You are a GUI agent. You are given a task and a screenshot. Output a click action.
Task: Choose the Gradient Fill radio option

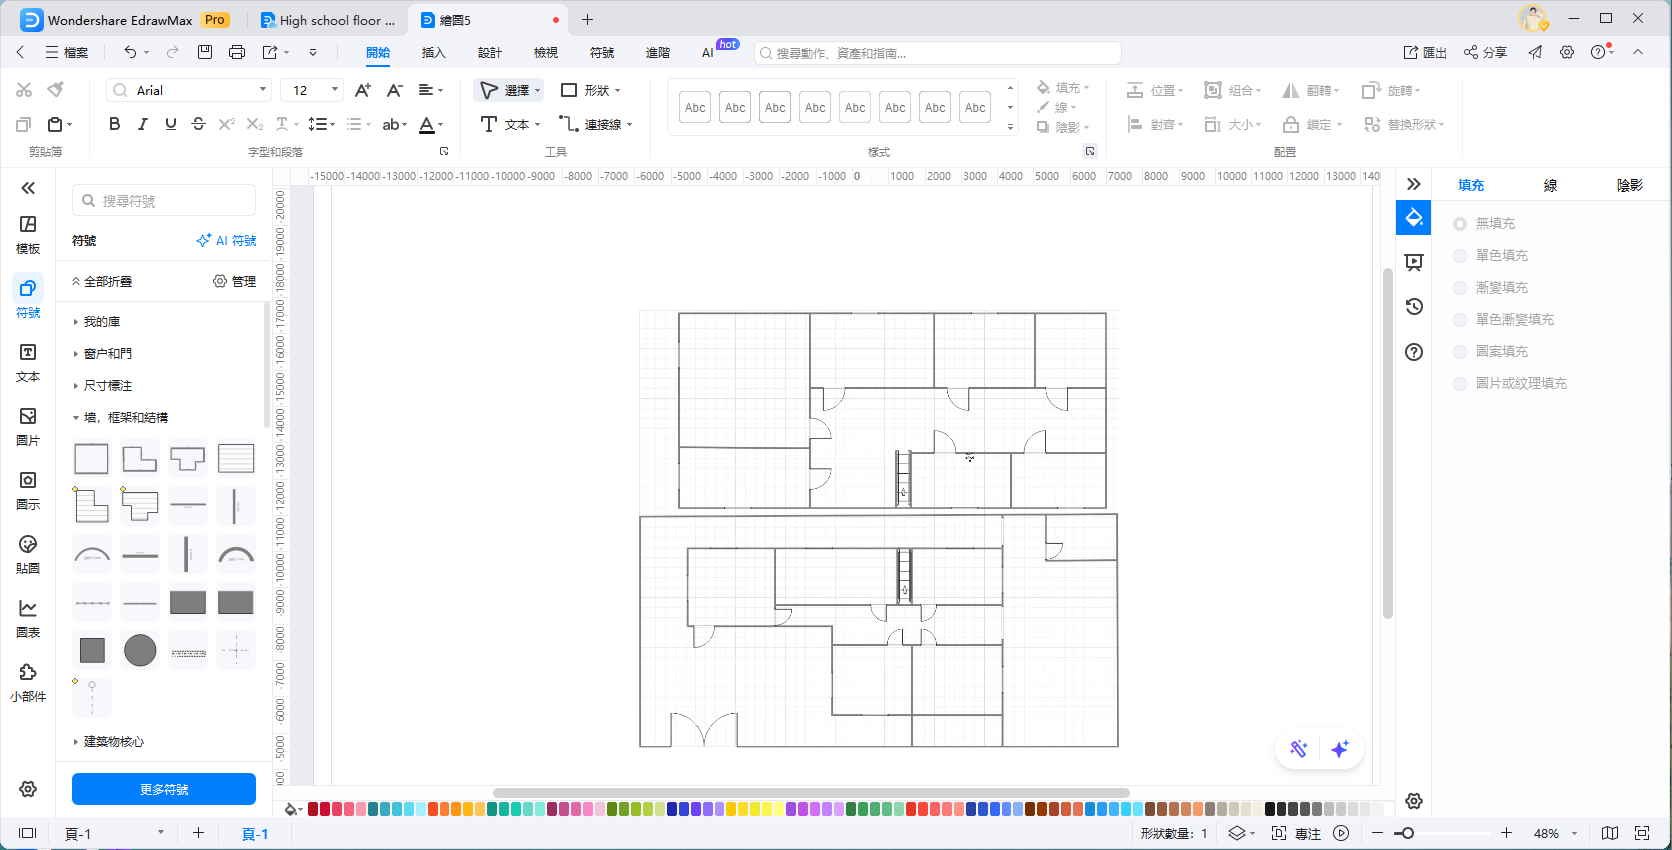(x=1460, y=288)
